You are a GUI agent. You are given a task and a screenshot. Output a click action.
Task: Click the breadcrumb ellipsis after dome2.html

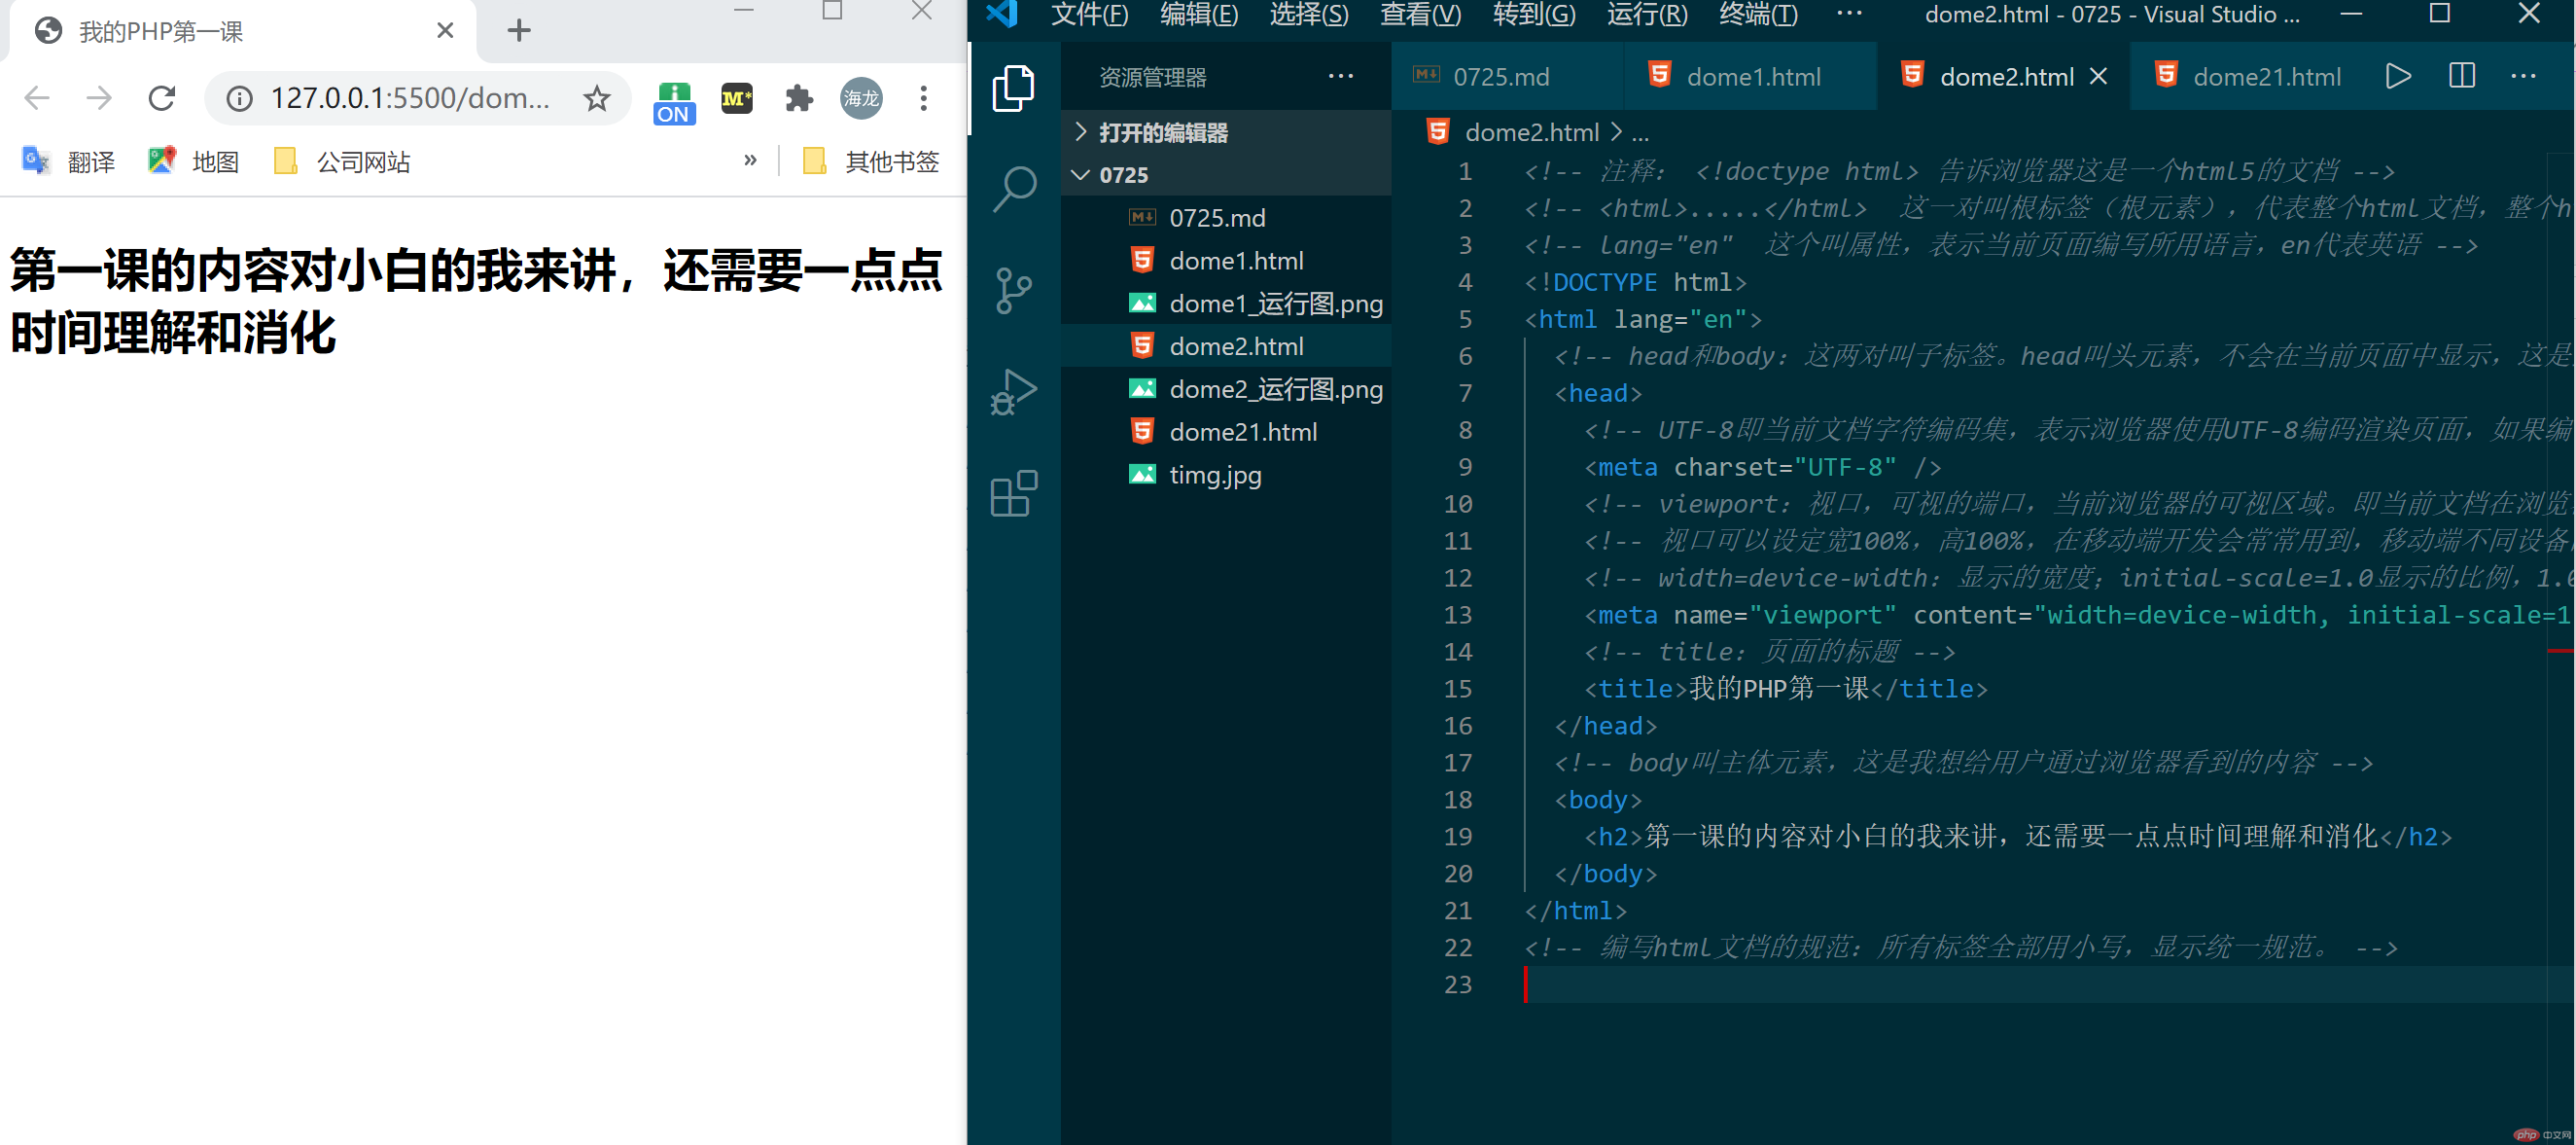click(x=1640, y=132)
